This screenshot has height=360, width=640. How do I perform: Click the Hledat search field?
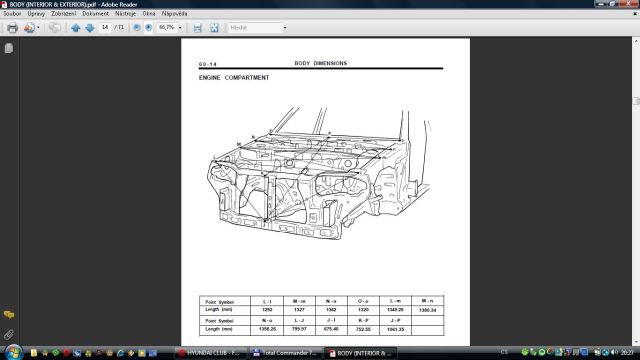[254, 28]
